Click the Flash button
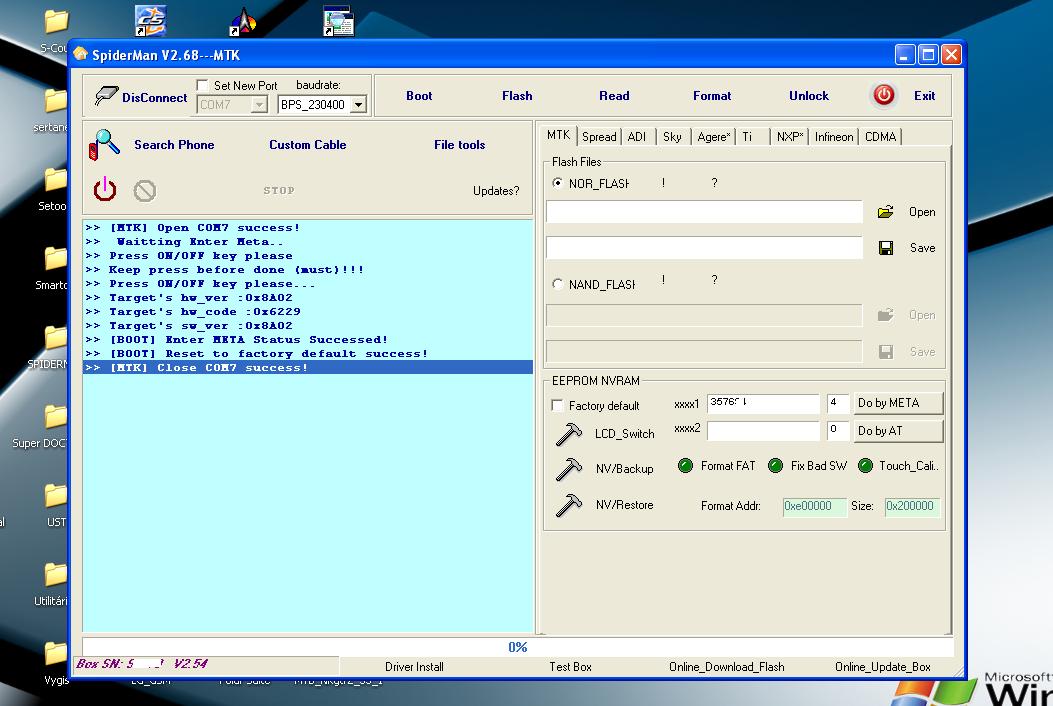The height and width of the screenshot is (706, 1053). click(517, 96)
